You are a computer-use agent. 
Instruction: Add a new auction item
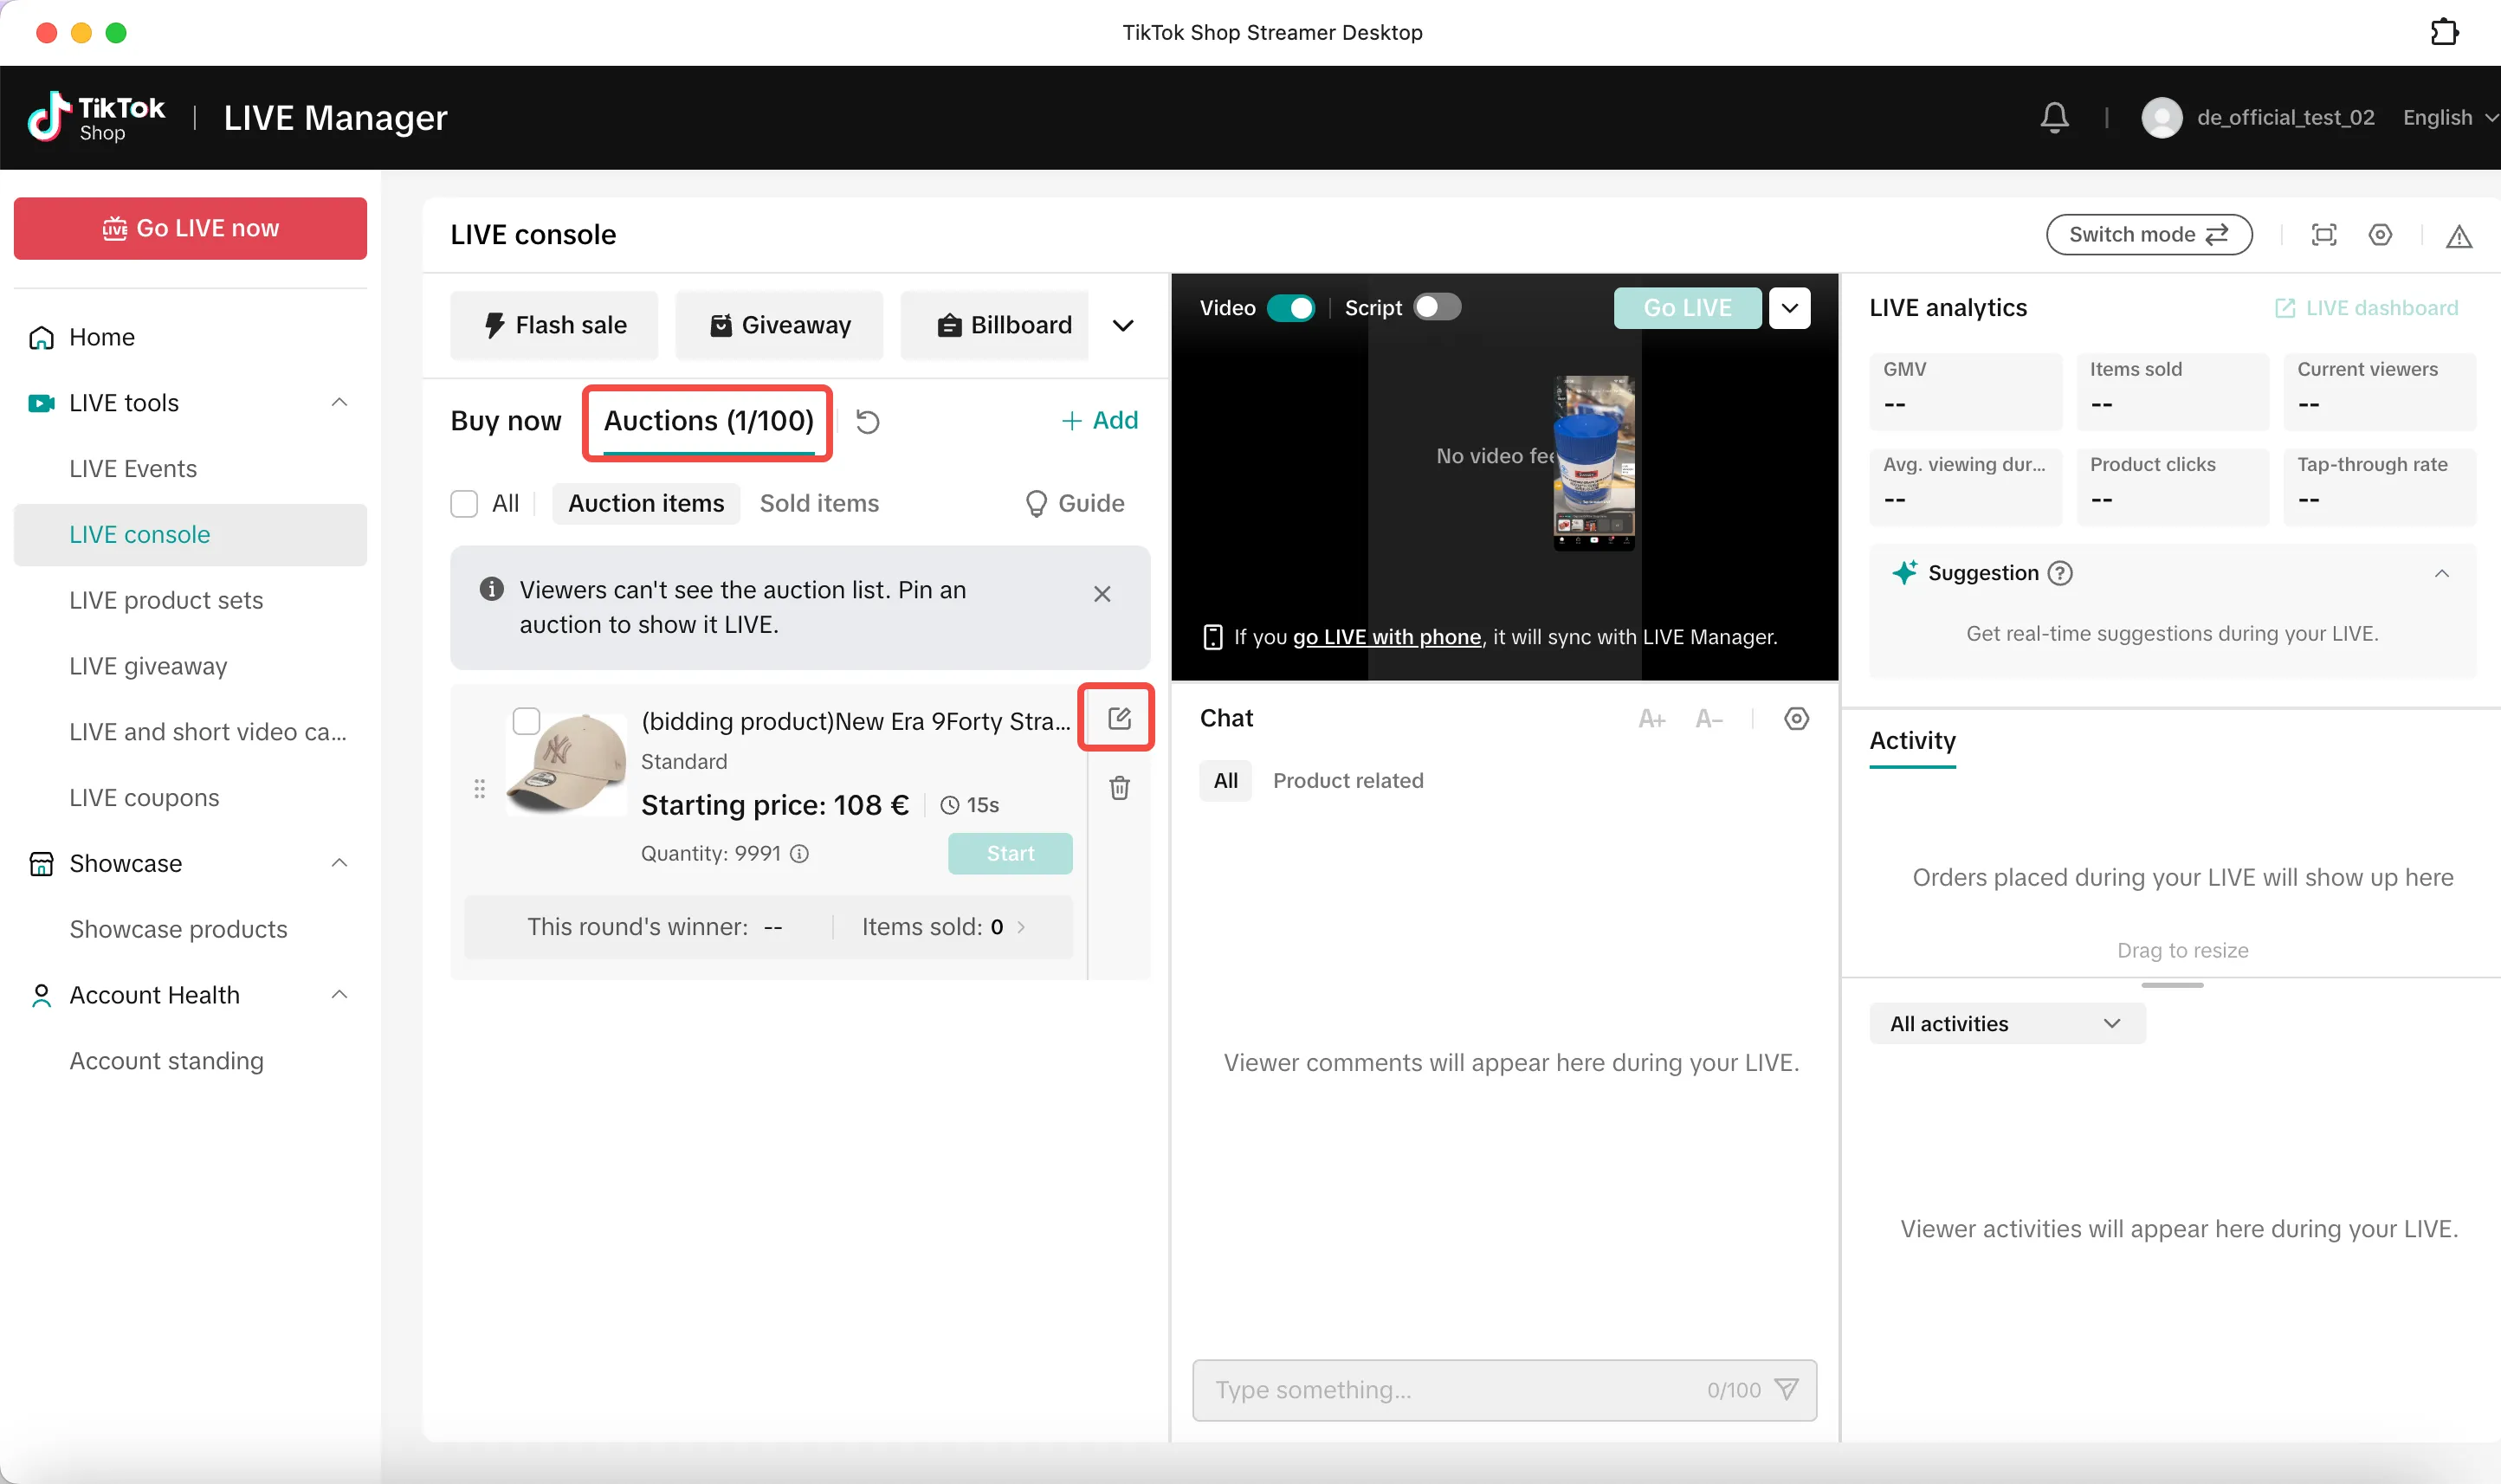[1099, 420]
